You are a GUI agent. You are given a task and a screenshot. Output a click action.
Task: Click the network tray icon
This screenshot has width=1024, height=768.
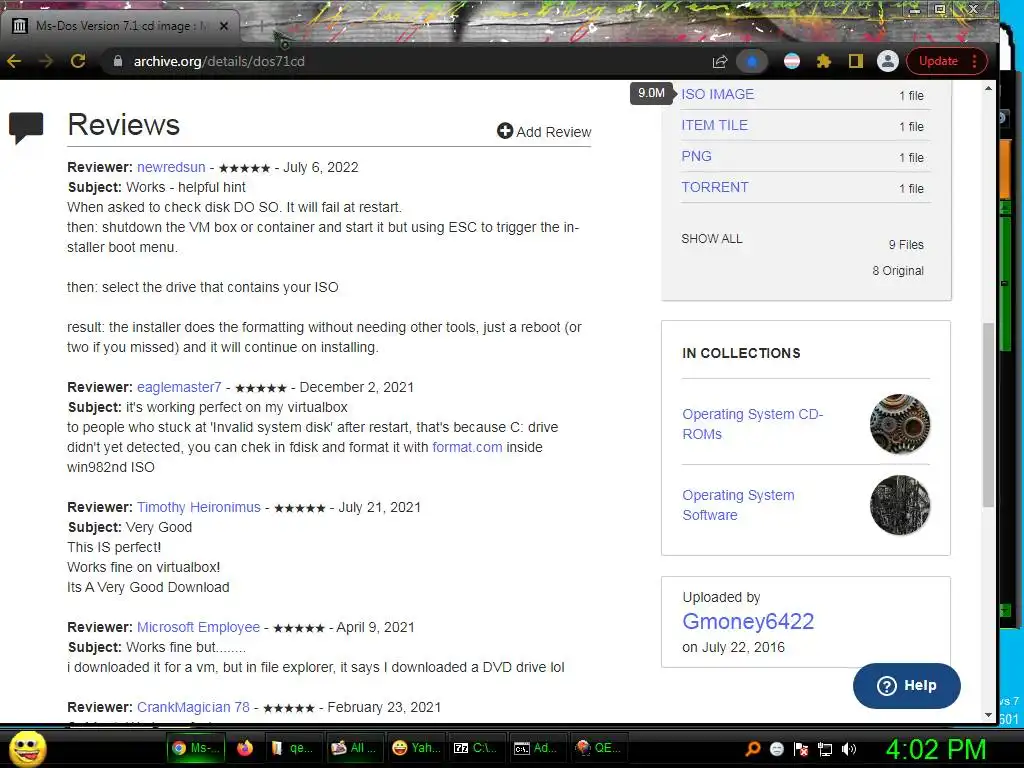point(825,749)
